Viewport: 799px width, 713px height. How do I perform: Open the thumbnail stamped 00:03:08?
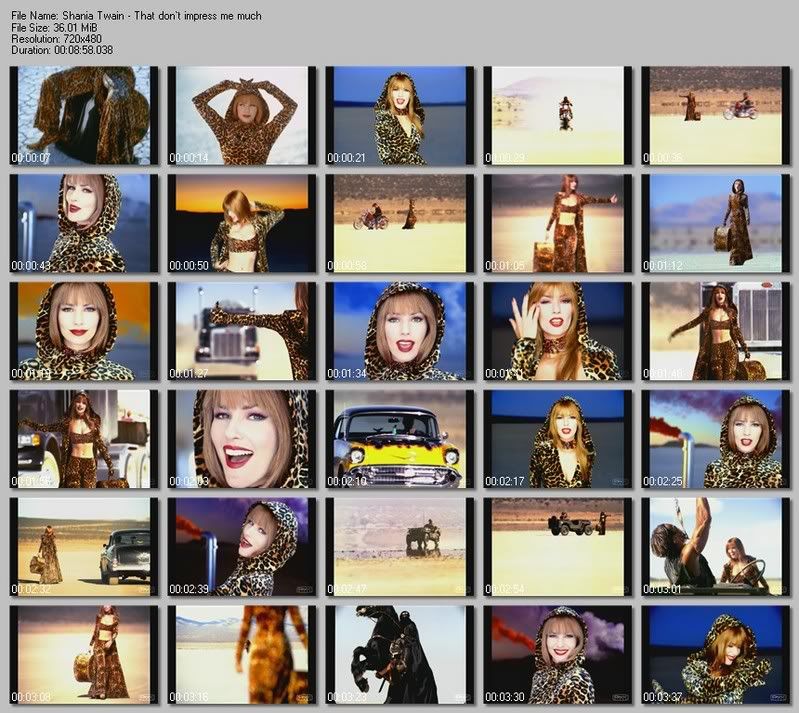click(x=84, y=655)
